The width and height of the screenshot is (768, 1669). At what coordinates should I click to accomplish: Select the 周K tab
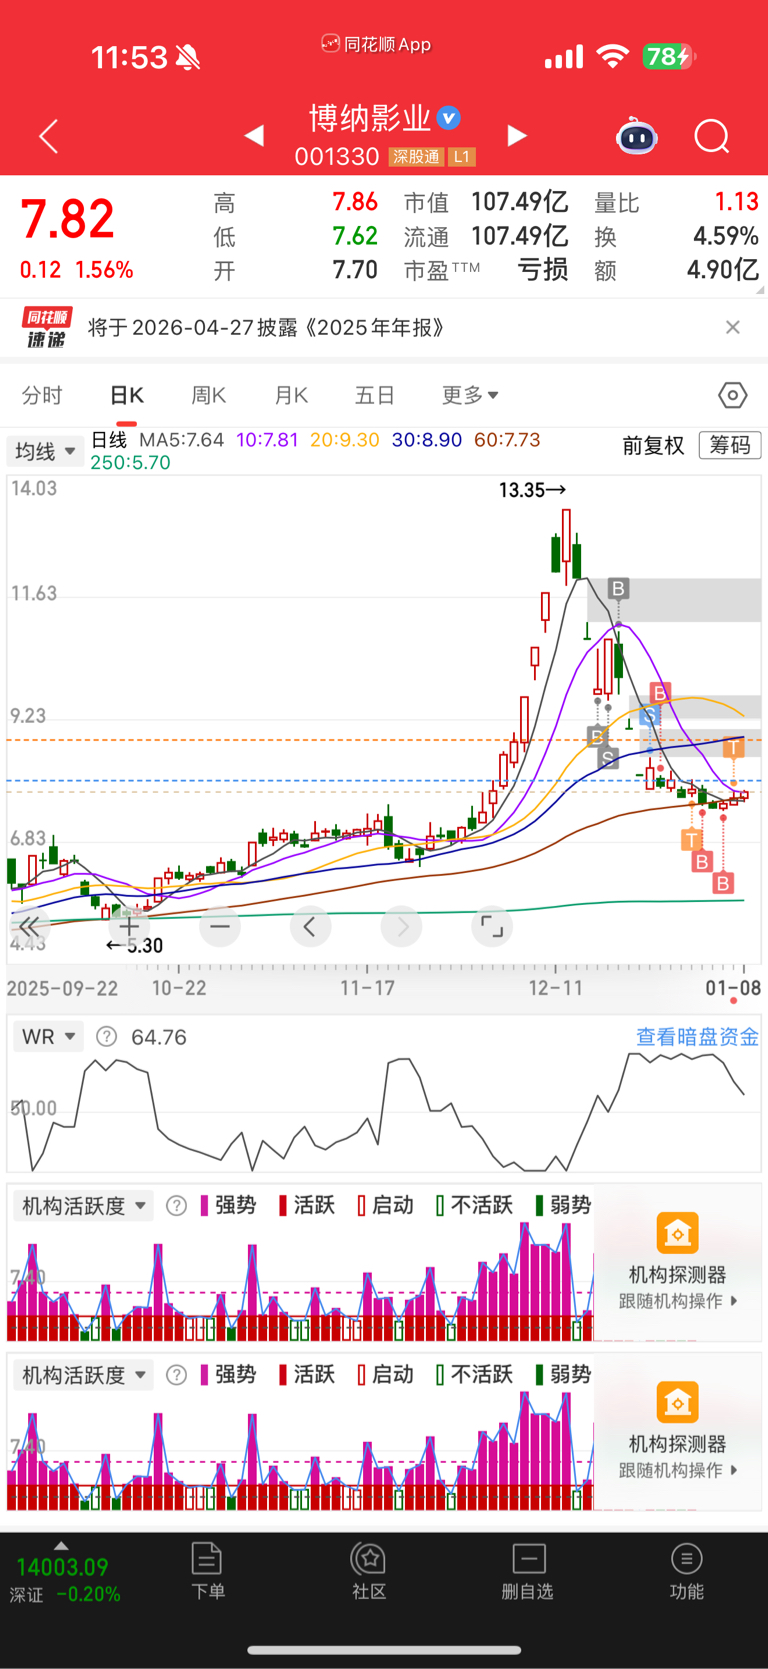click(209, 395)
